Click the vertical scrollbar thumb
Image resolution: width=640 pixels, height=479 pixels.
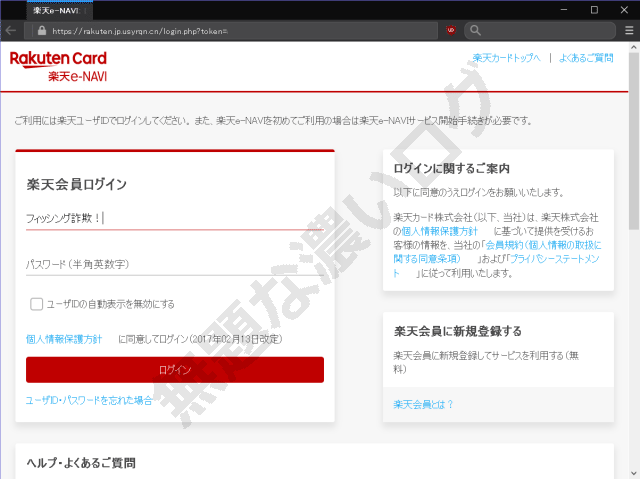pyautogui.click(x=634, y=141)
